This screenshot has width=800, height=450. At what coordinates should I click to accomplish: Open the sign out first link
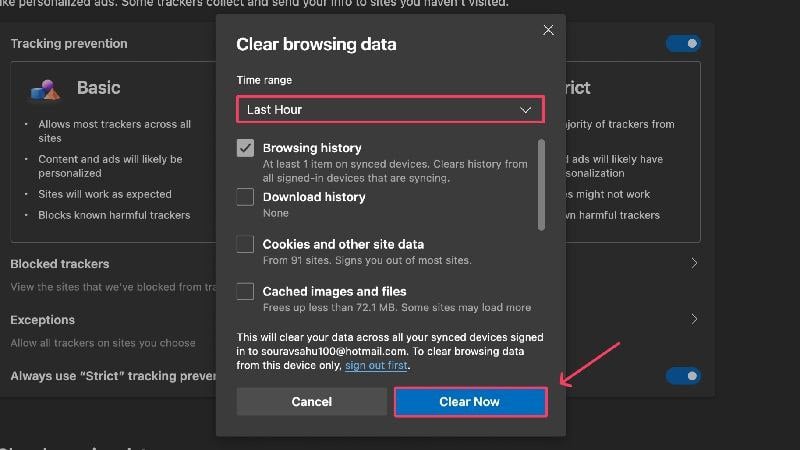click(x=376, y=365)
